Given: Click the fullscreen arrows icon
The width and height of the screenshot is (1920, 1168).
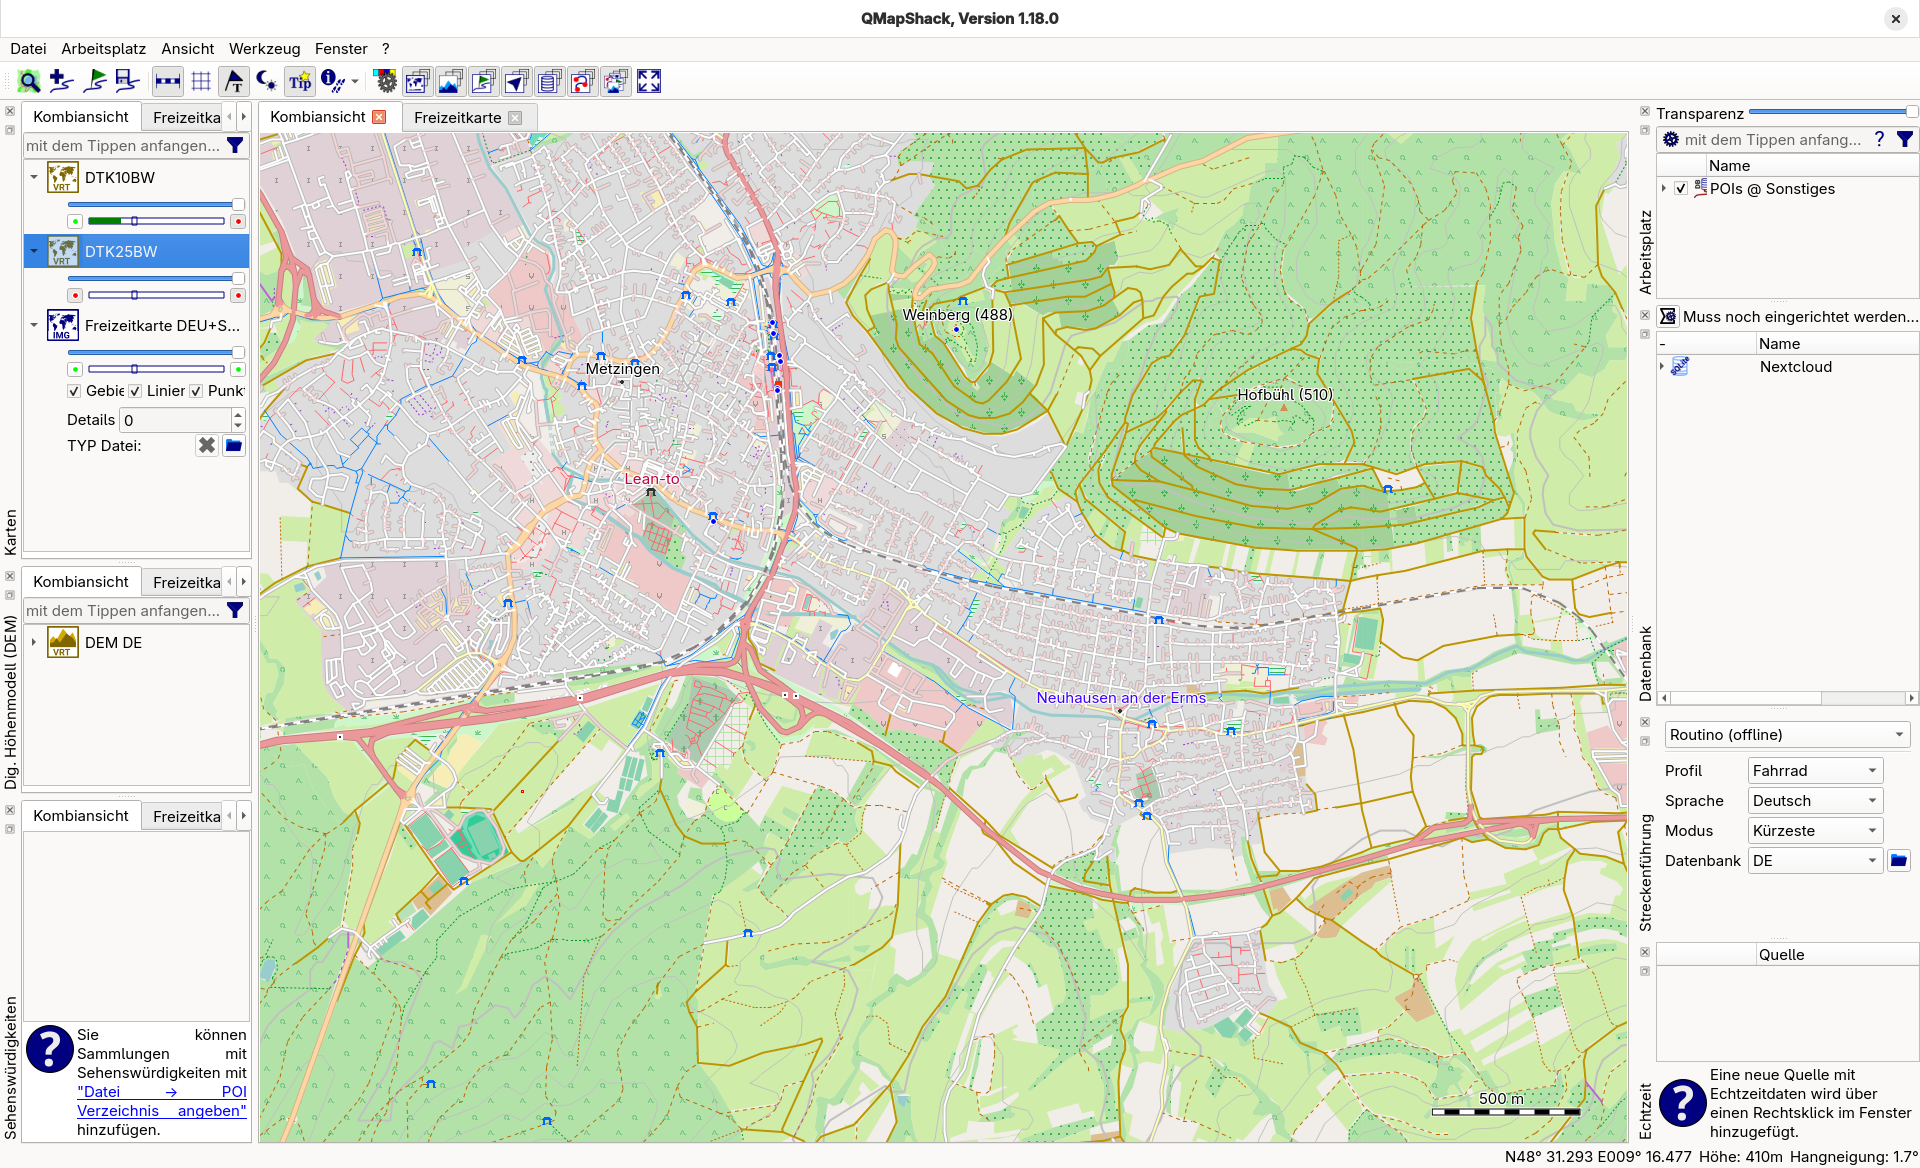Looking at the screenshot, I should [x=649, y=82].
